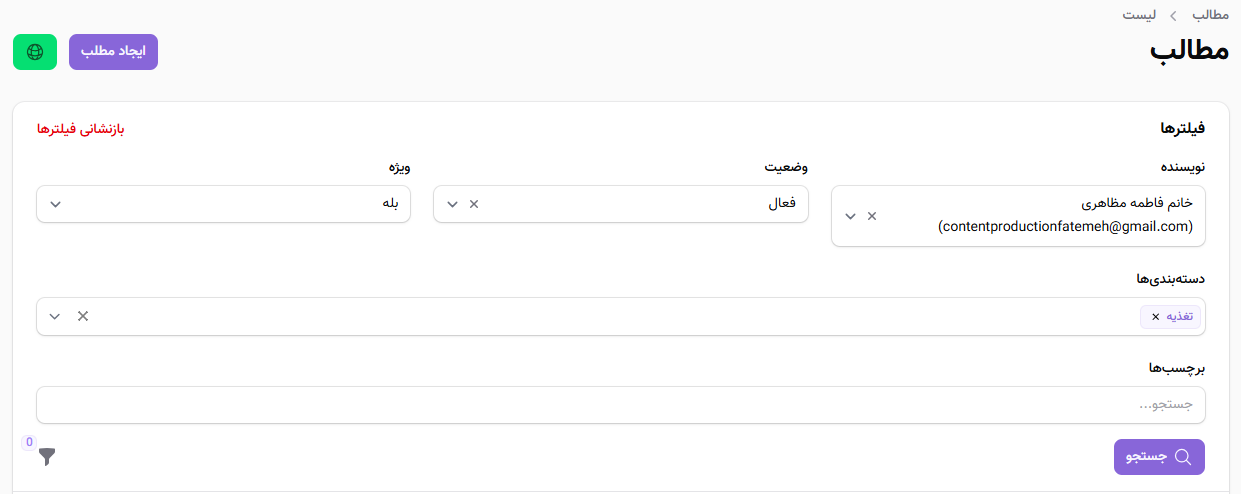This screenshot has width=1241, height=494.
Task: Remove the تغذیه category tag
Action: tap(1156, 317)
